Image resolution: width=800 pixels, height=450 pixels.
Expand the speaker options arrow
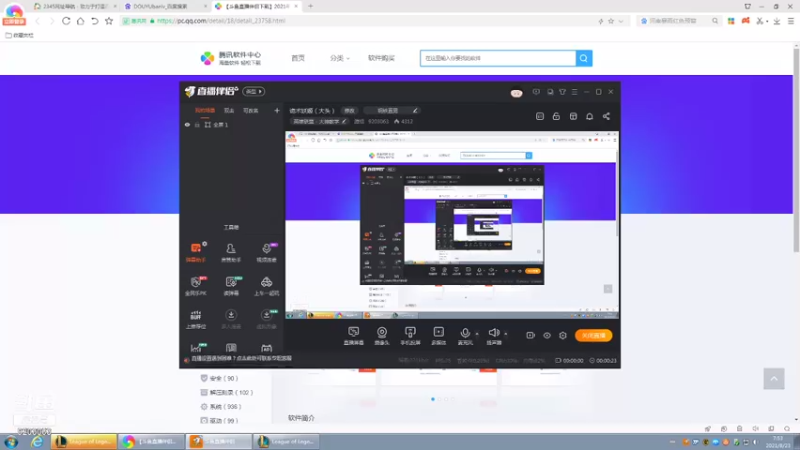click(506, 334)
